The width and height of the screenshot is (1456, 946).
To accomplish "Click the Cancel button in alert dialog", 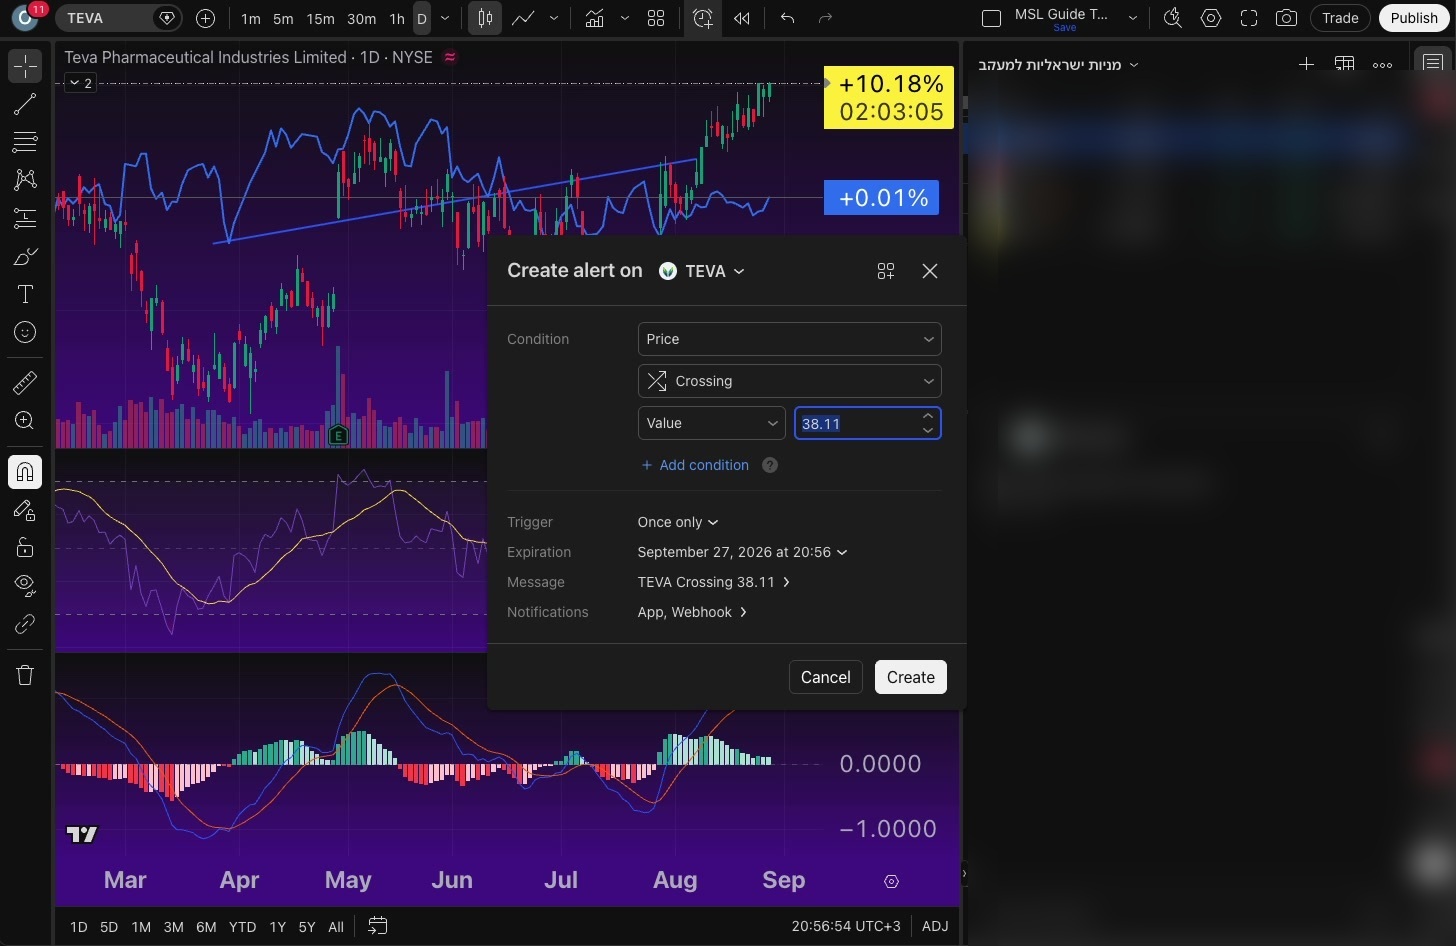I will (825, 677).
